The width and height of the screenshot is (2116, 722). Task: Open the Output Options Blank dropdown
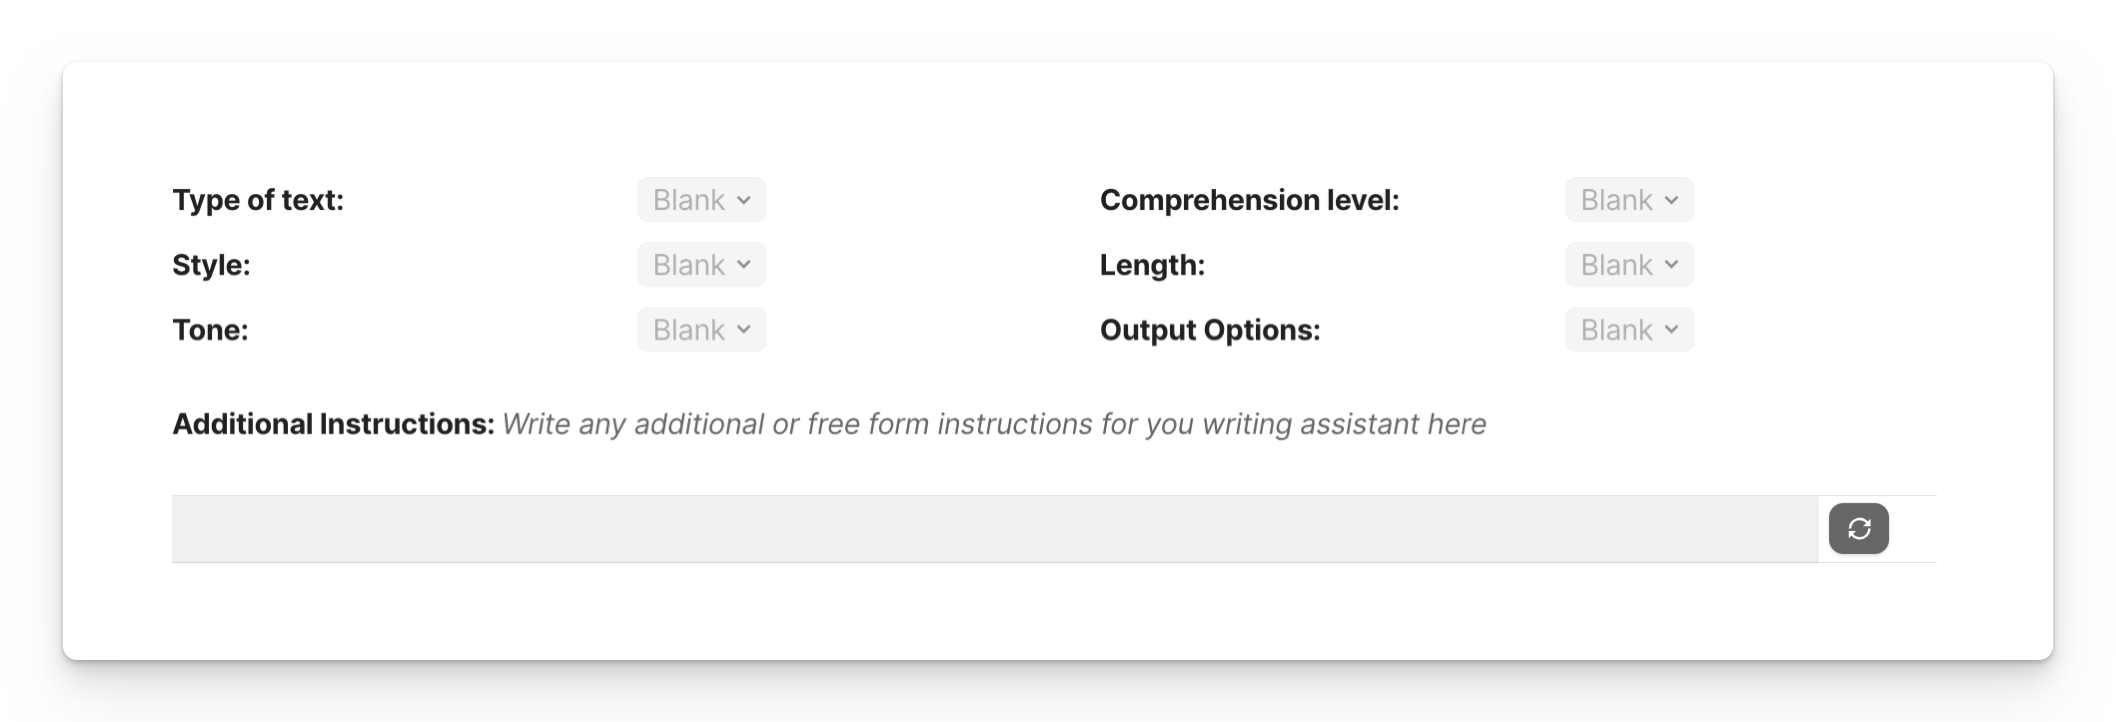coord(1629,330)
